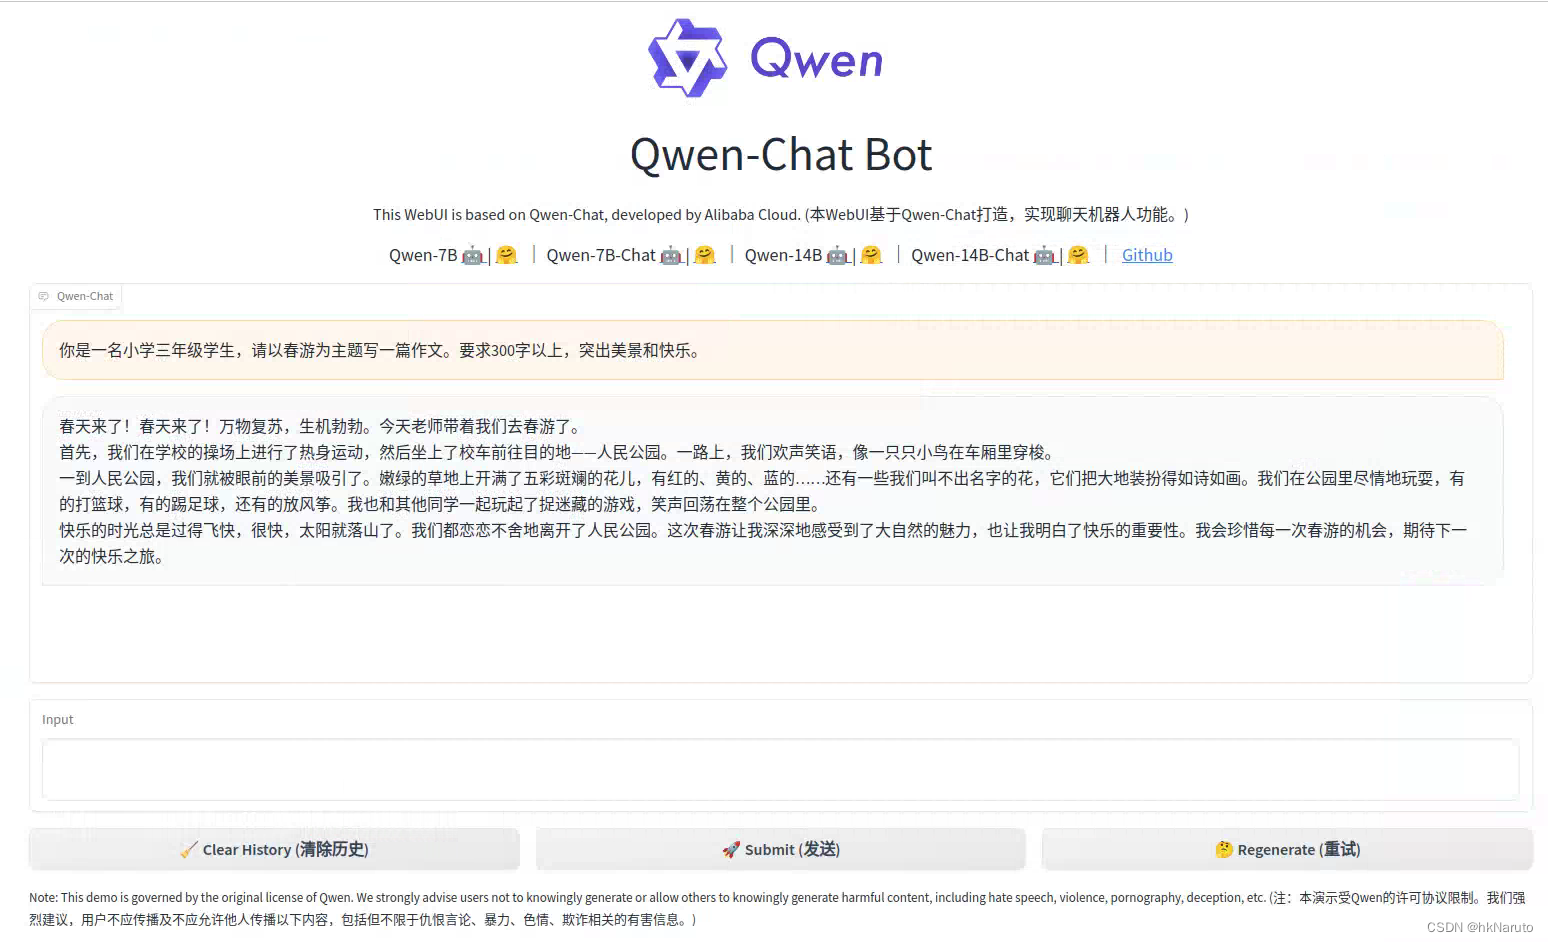Open the hugging face emoji after Qwen-14B-Chat

pos(1078,255)
